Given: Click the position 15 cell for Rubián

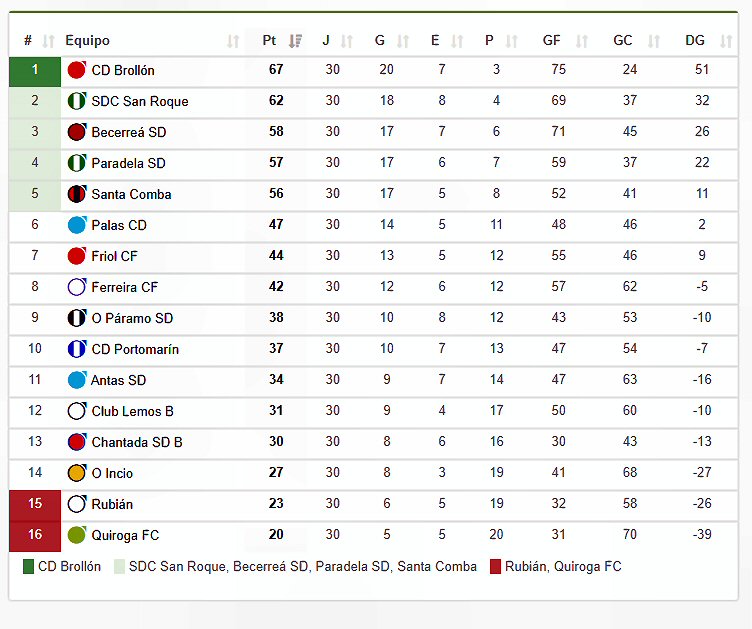Looking at the screenshot, I should [35, 504].
